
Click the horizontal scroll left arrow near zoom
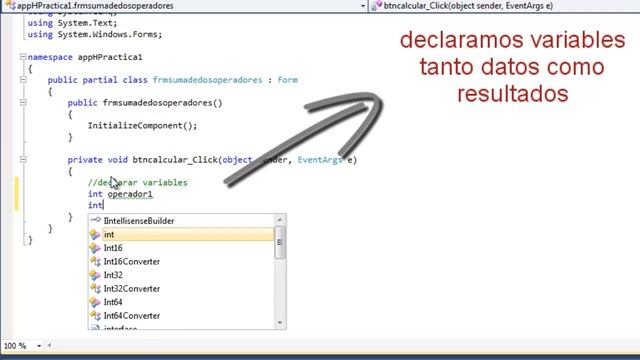click(49, 346)
